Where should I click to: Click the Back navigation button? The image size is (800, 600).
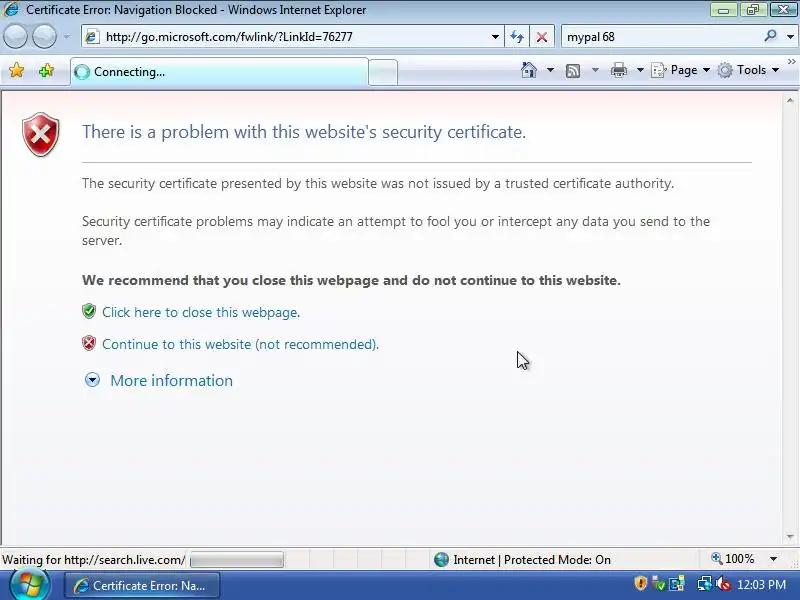click(x=15, y=37)
